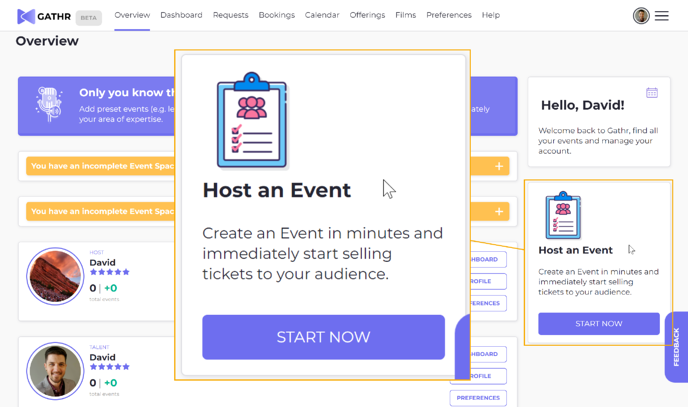Click the small clipboard Host an Event icon
Image resolution: width=688 pixels, height=407 pixels.
[563, 215]
